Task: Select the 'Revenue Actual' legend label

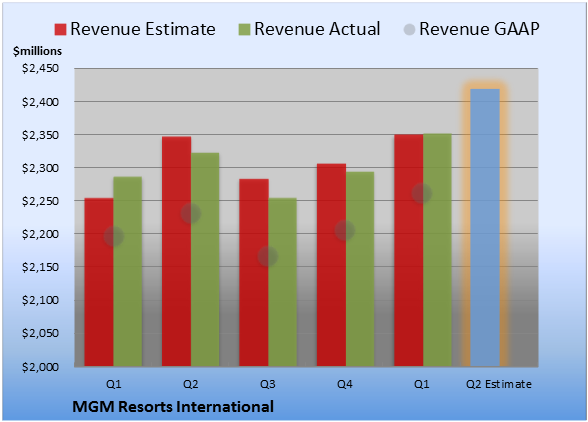Action: coord(317,29)
